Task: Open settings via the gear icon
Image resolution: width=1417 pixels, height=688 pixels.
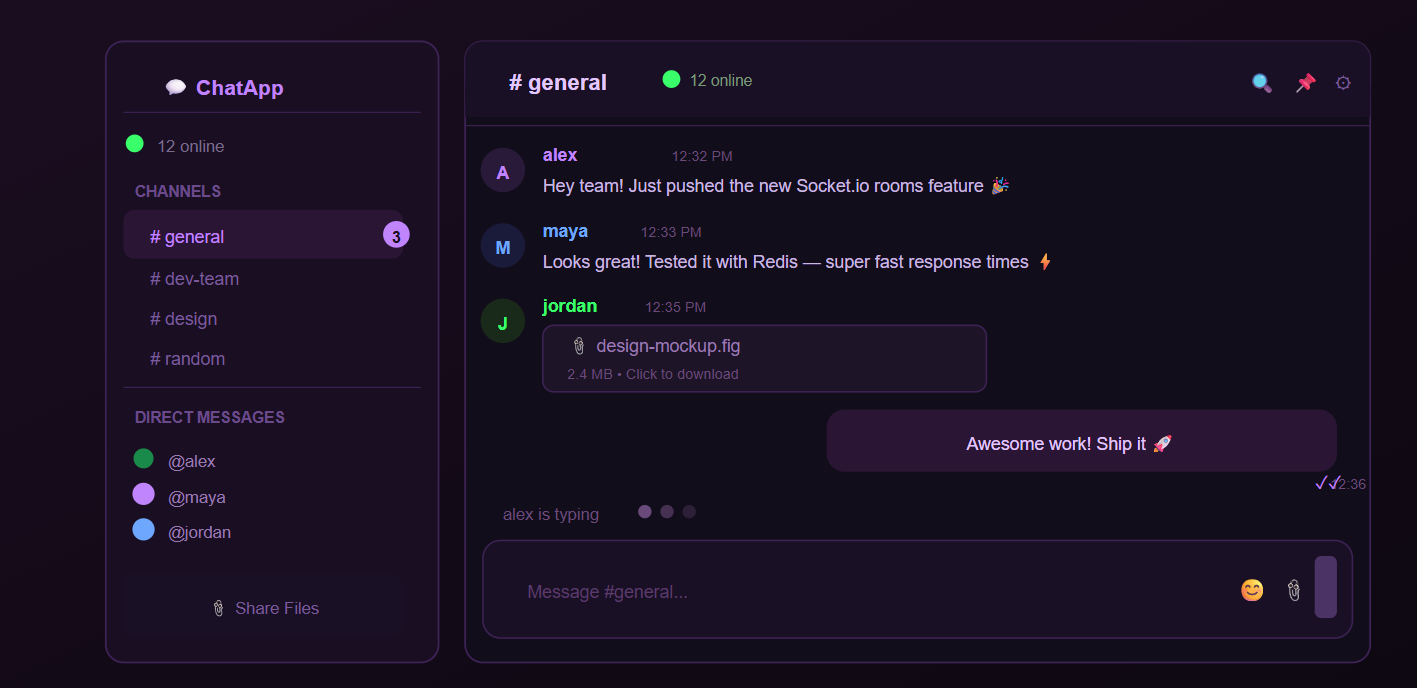Action: pos(1343,83)
